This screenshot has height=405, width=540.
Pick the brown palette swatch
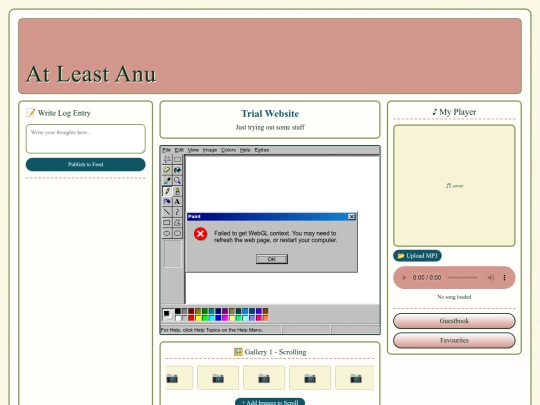click(x=266, y=311)
